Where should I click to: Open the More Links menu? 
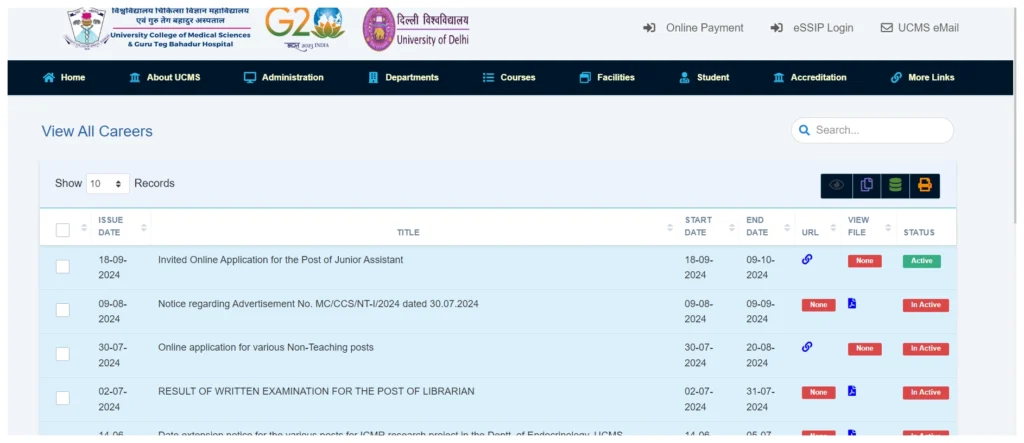[922, 77]
